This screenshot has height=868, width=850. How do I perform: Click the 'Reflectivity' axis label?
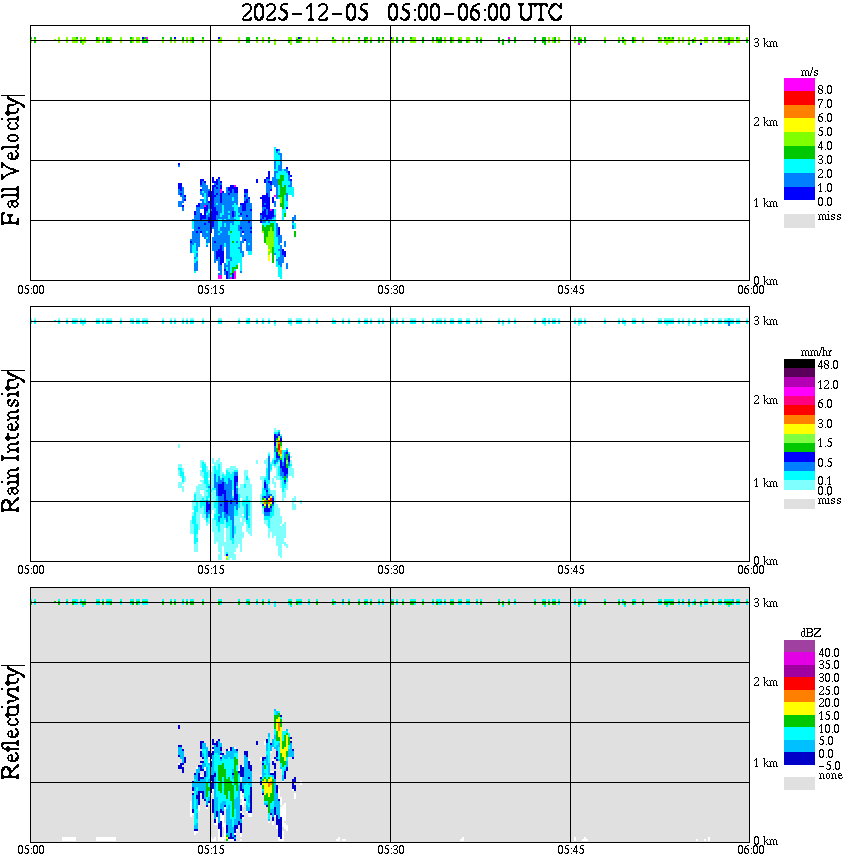[x=11, y=722]
